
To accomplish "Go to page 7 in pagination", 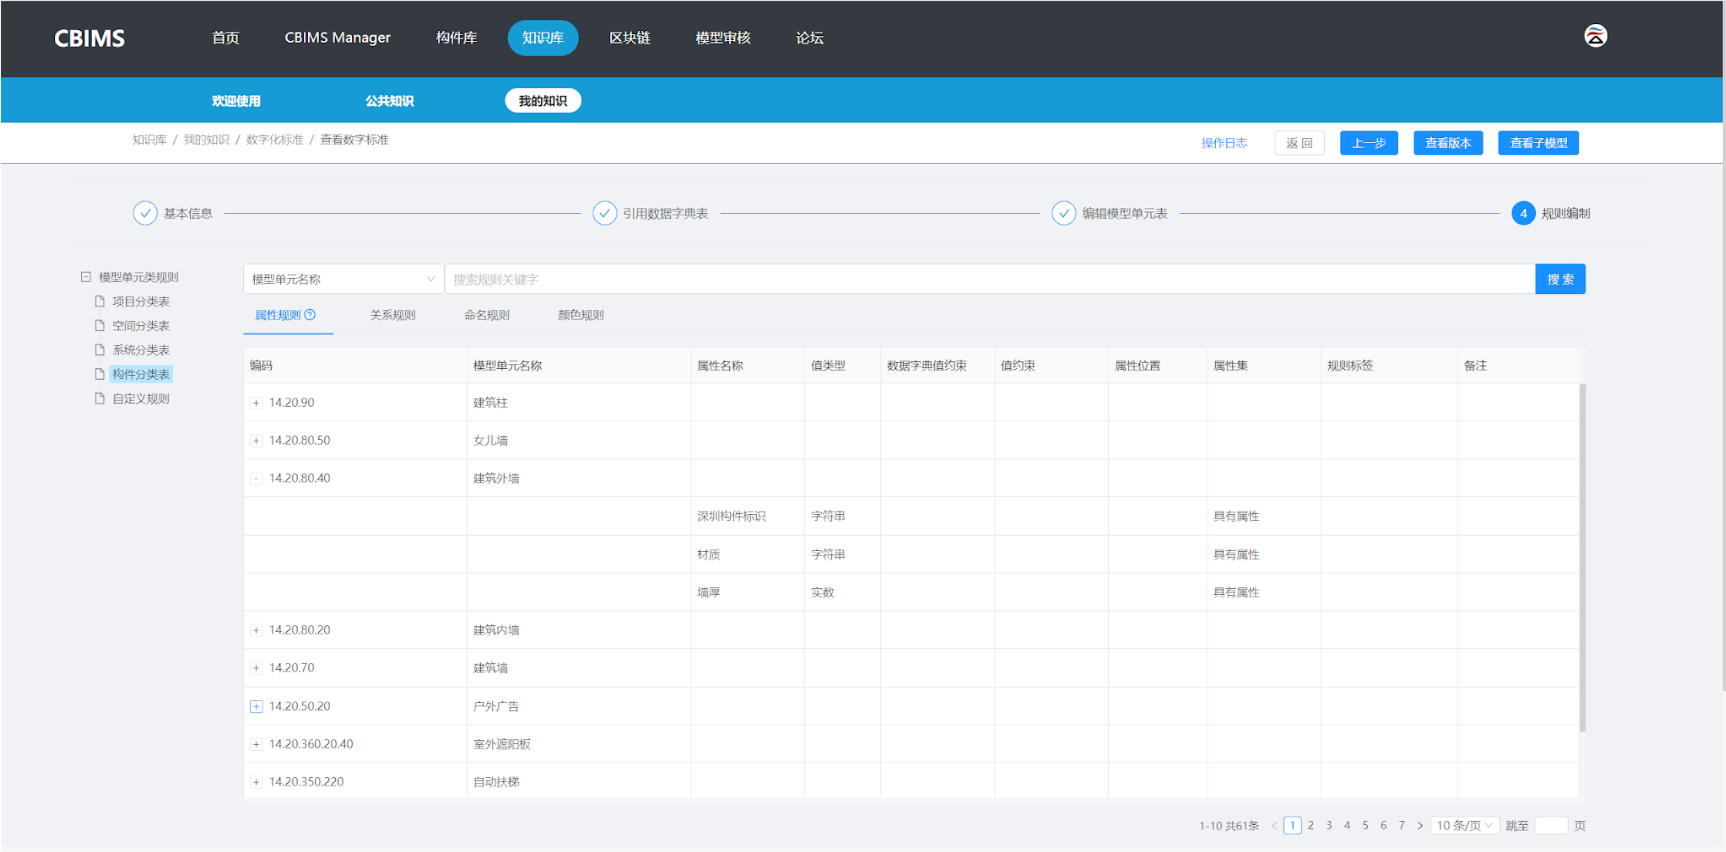I will click(1402, 826).
